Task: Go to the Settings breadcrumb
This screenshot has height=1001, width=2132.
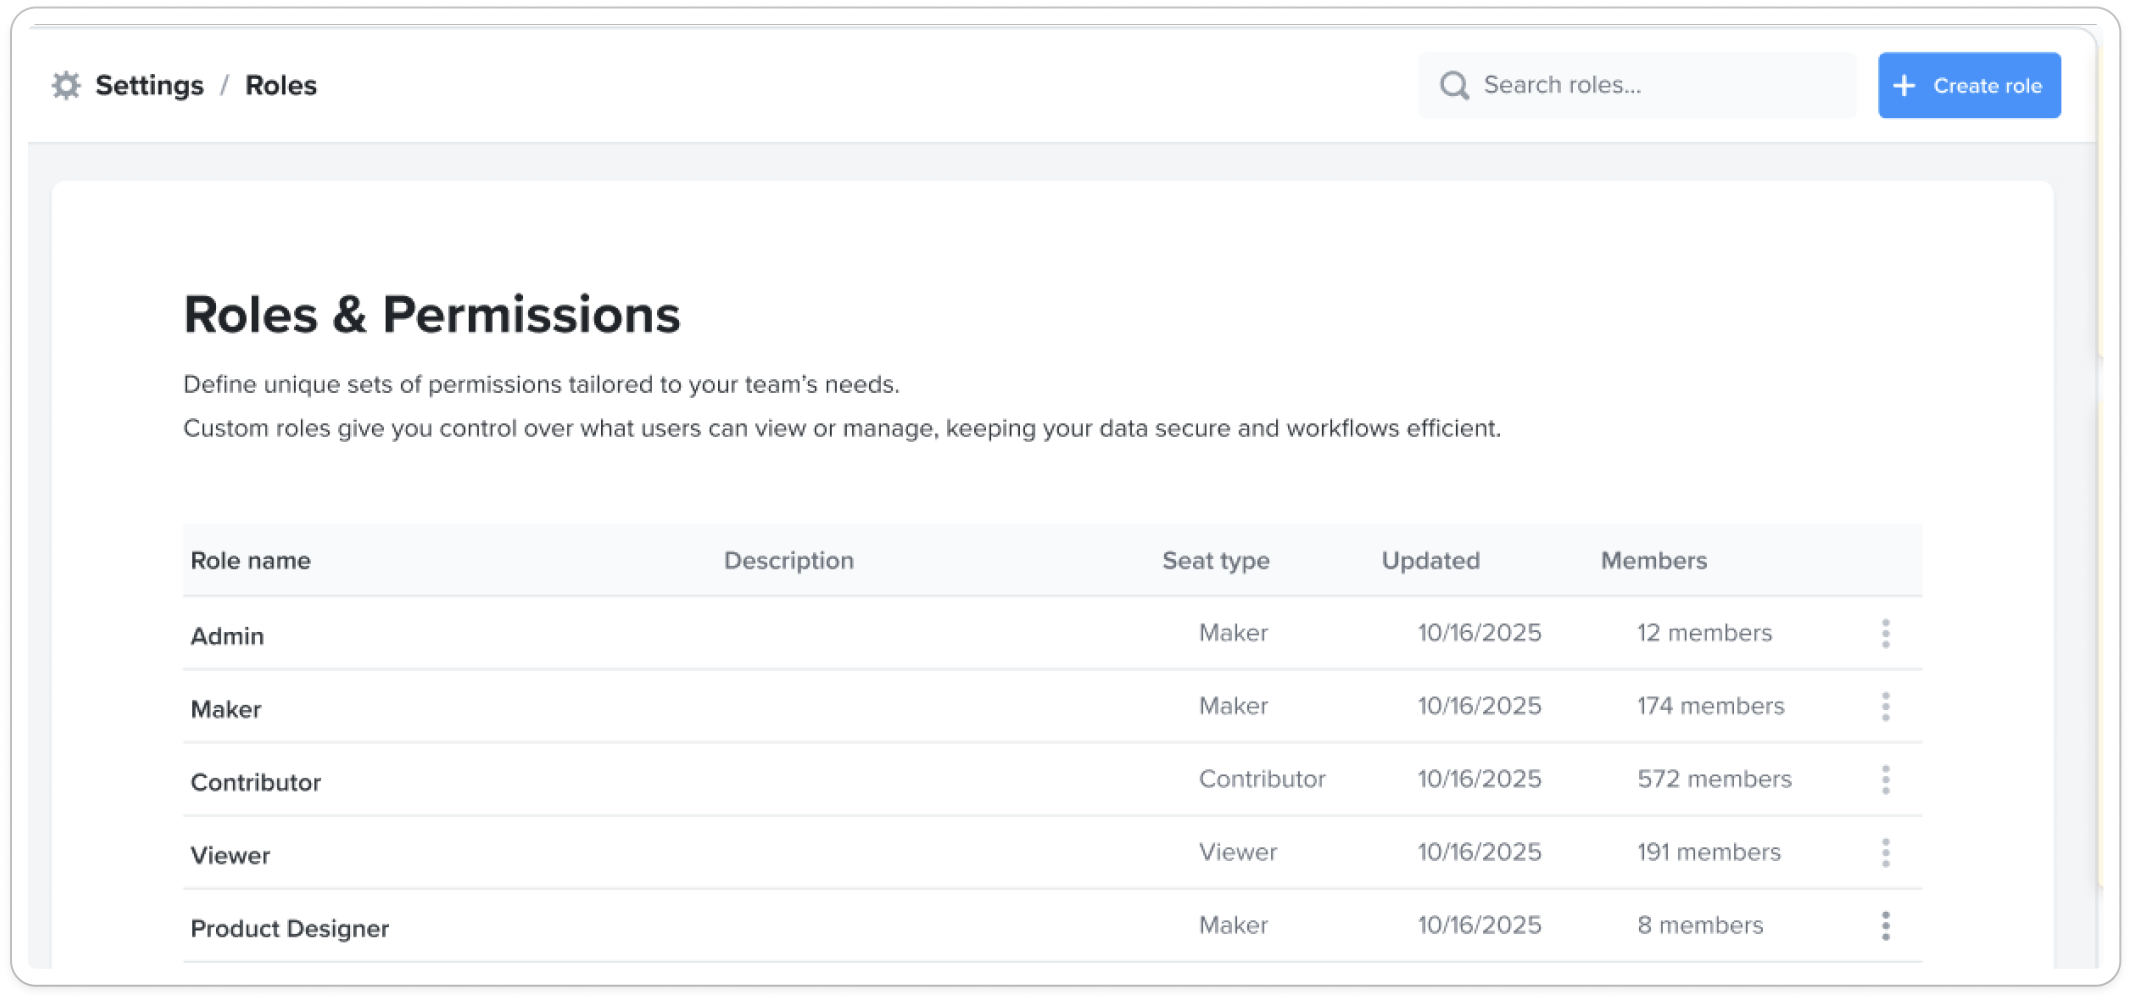Action: click(149, 86)
